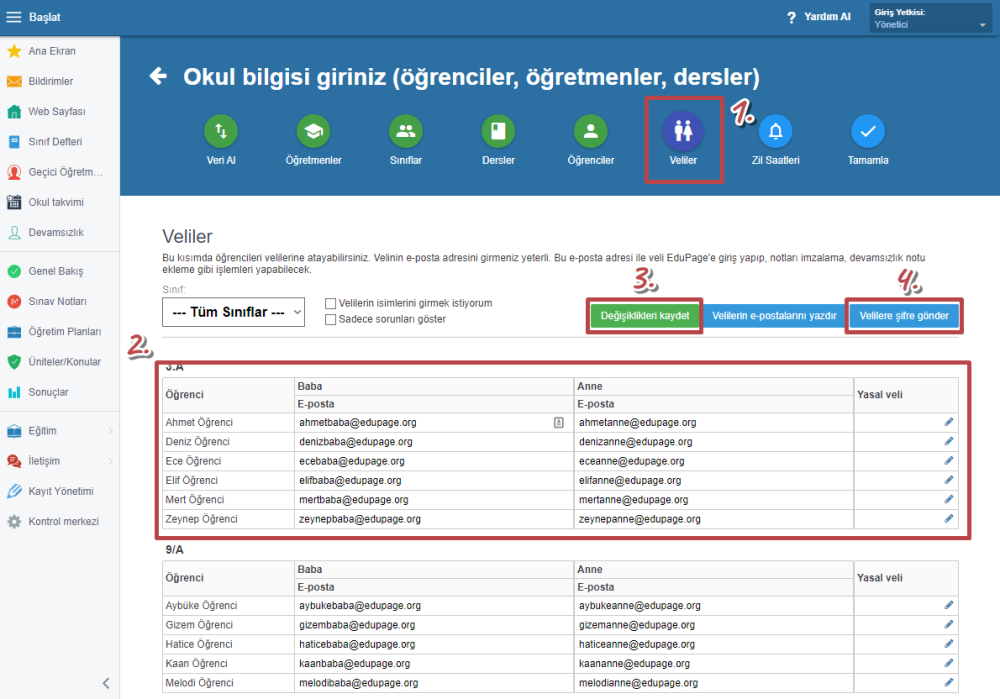
Task: Click the Tamamla checkmark icon
Action: tap(868, 131)
